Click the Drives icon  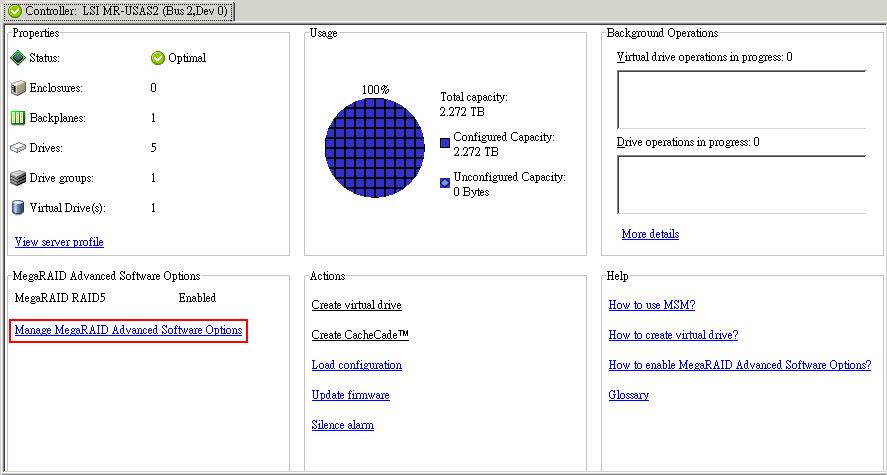(x=18, y=148)
